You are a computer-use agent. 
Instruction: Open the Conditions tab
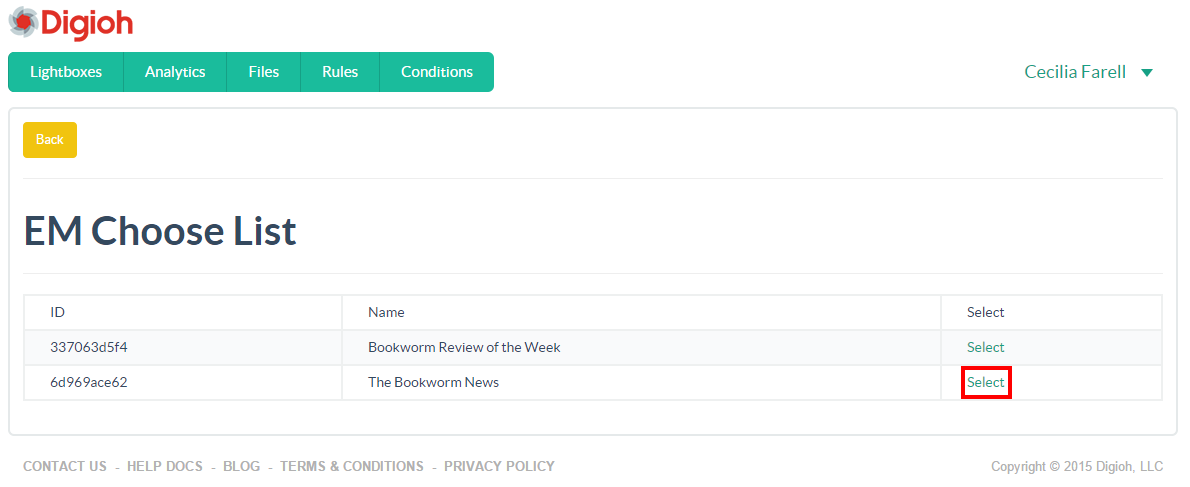[436, 72]
